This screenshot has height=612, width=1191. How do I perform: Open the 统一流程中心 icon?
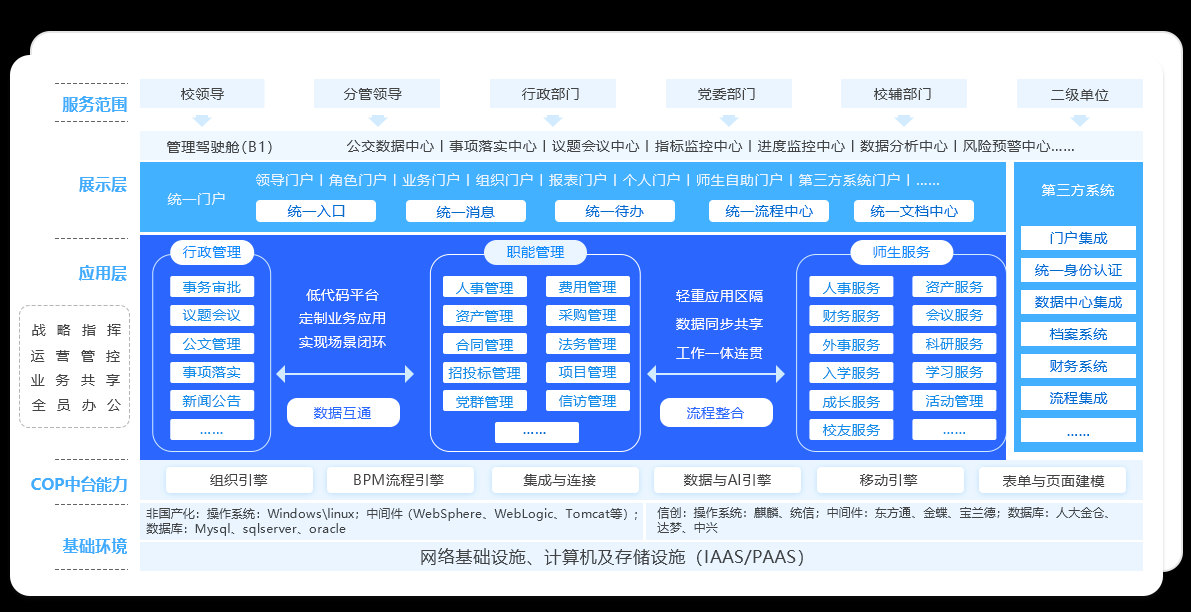click(768, 210)
